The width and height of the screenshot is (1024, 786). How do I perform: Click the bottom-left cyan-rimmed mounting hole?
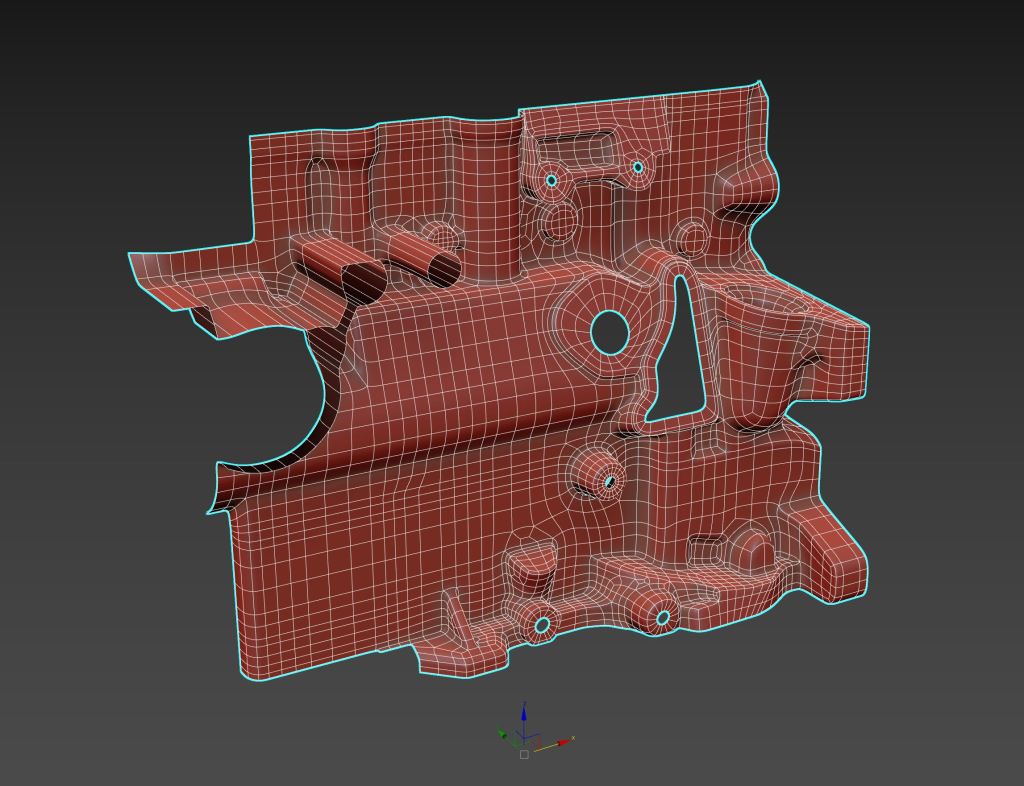[542, 626]
